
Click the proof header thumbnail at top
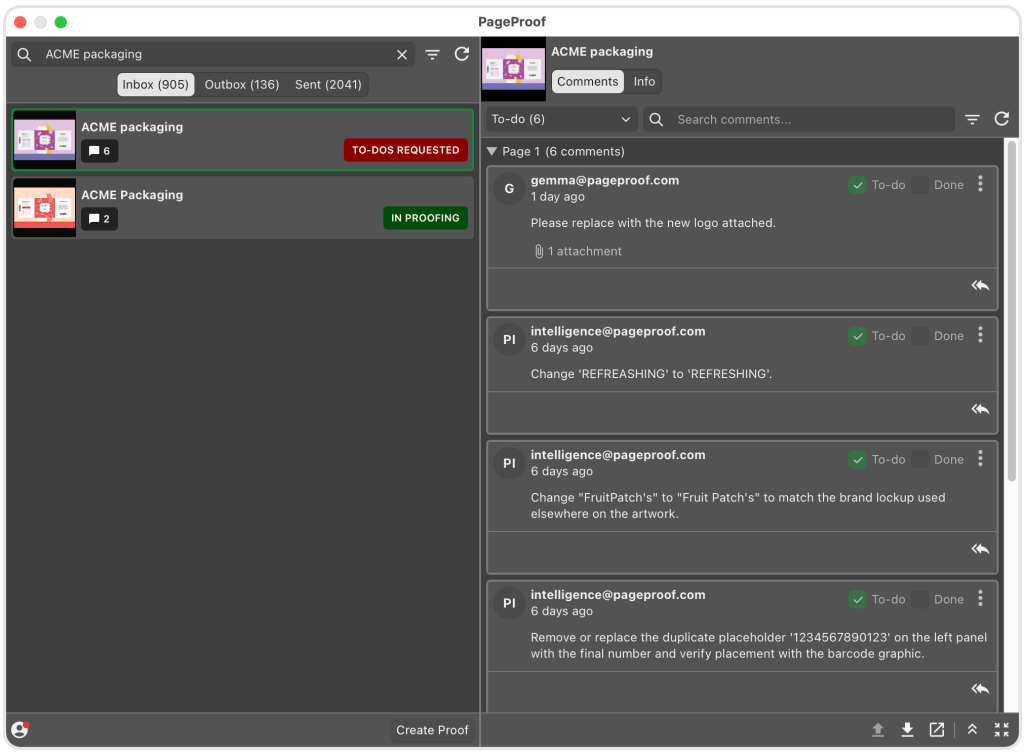[513, 69]
